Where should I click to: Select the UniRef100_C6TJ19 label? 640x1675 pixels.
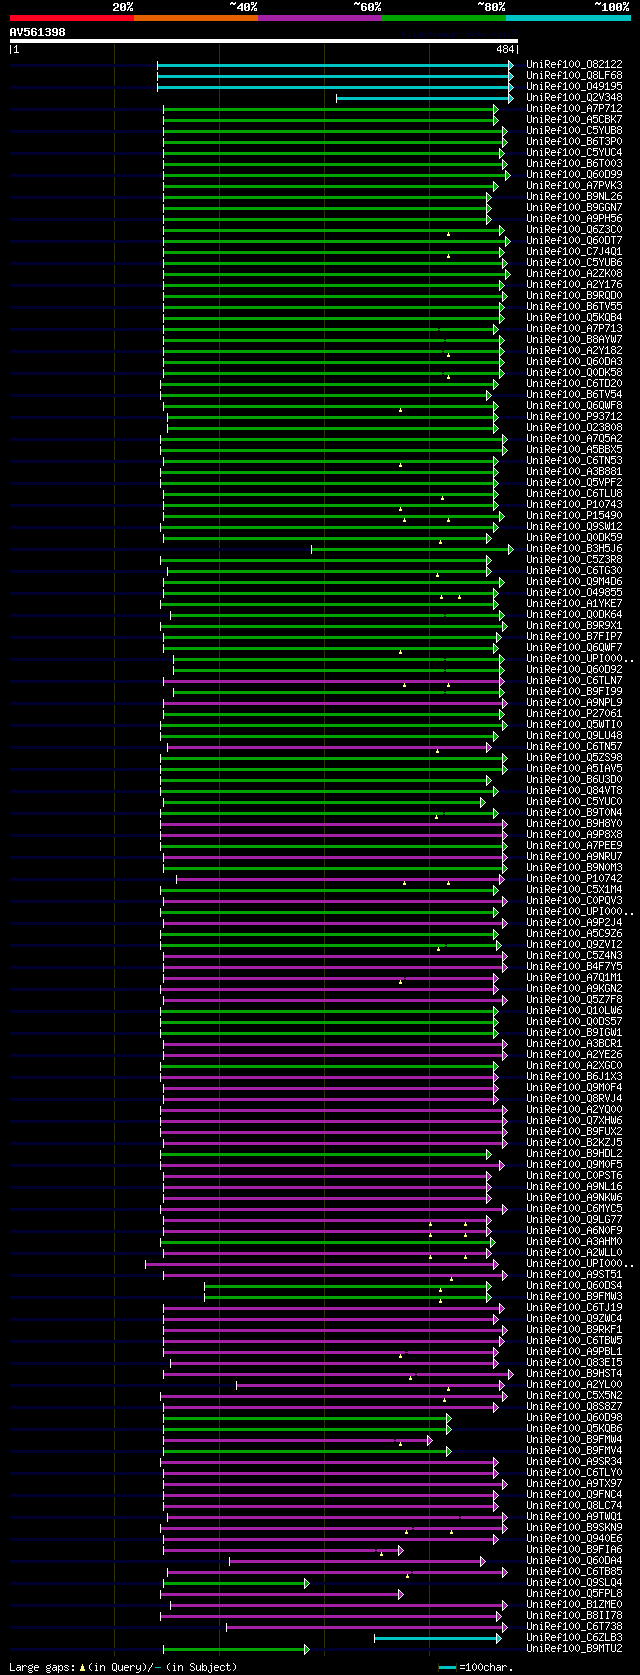tap(574, 1307)
